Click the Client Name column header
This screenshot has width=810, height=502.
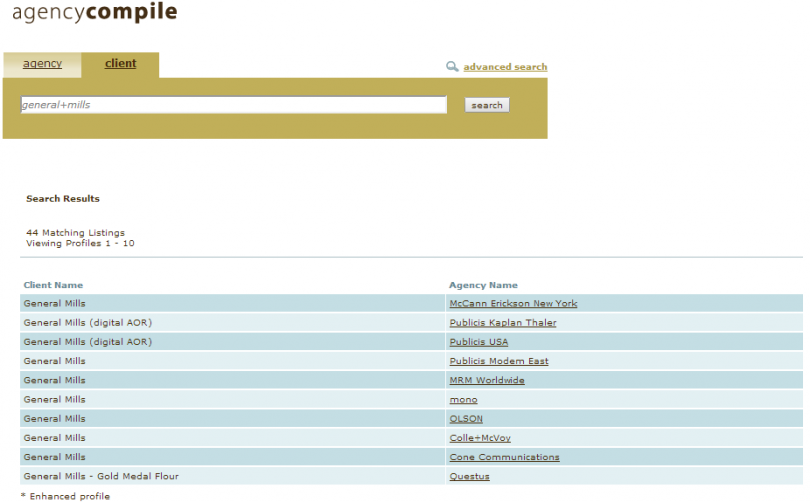pos(53,285)
